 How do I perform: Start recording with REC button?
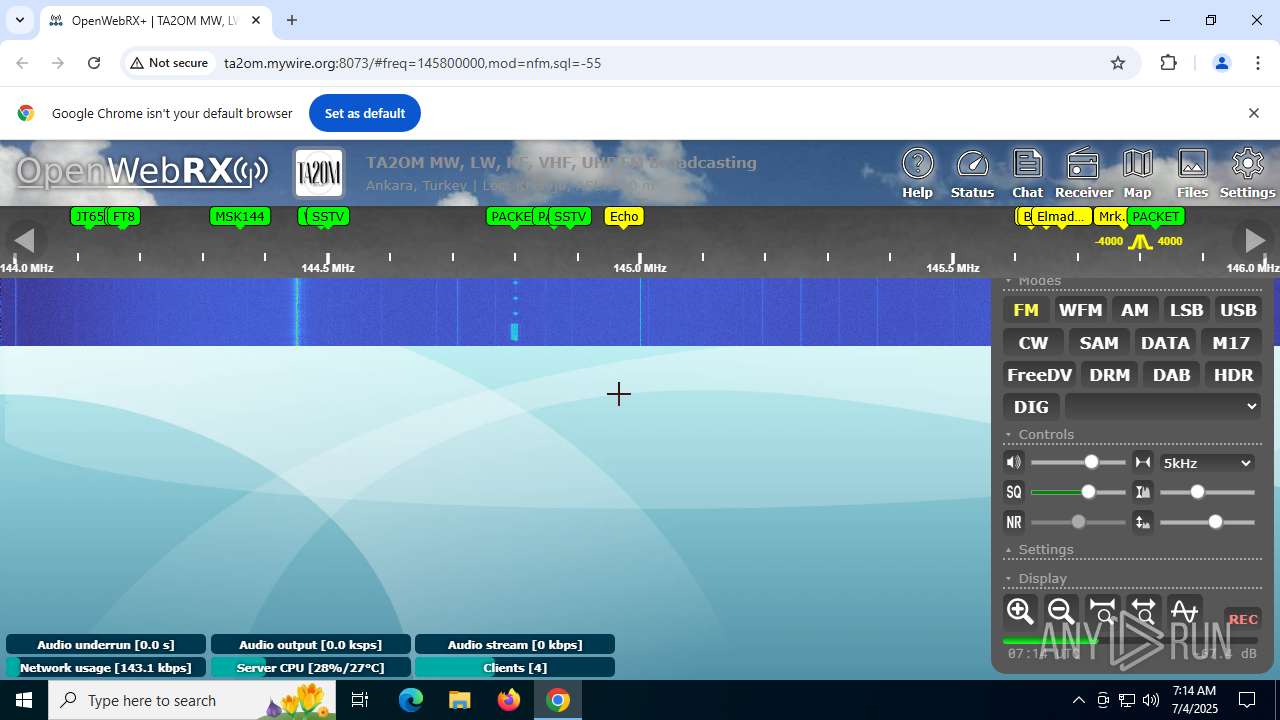click(x=1243, y=619)
